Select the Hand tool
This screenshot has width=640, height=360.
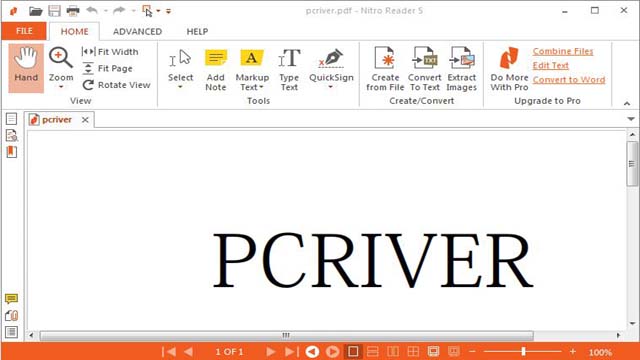pyautogui.click(x=26, y=68)
